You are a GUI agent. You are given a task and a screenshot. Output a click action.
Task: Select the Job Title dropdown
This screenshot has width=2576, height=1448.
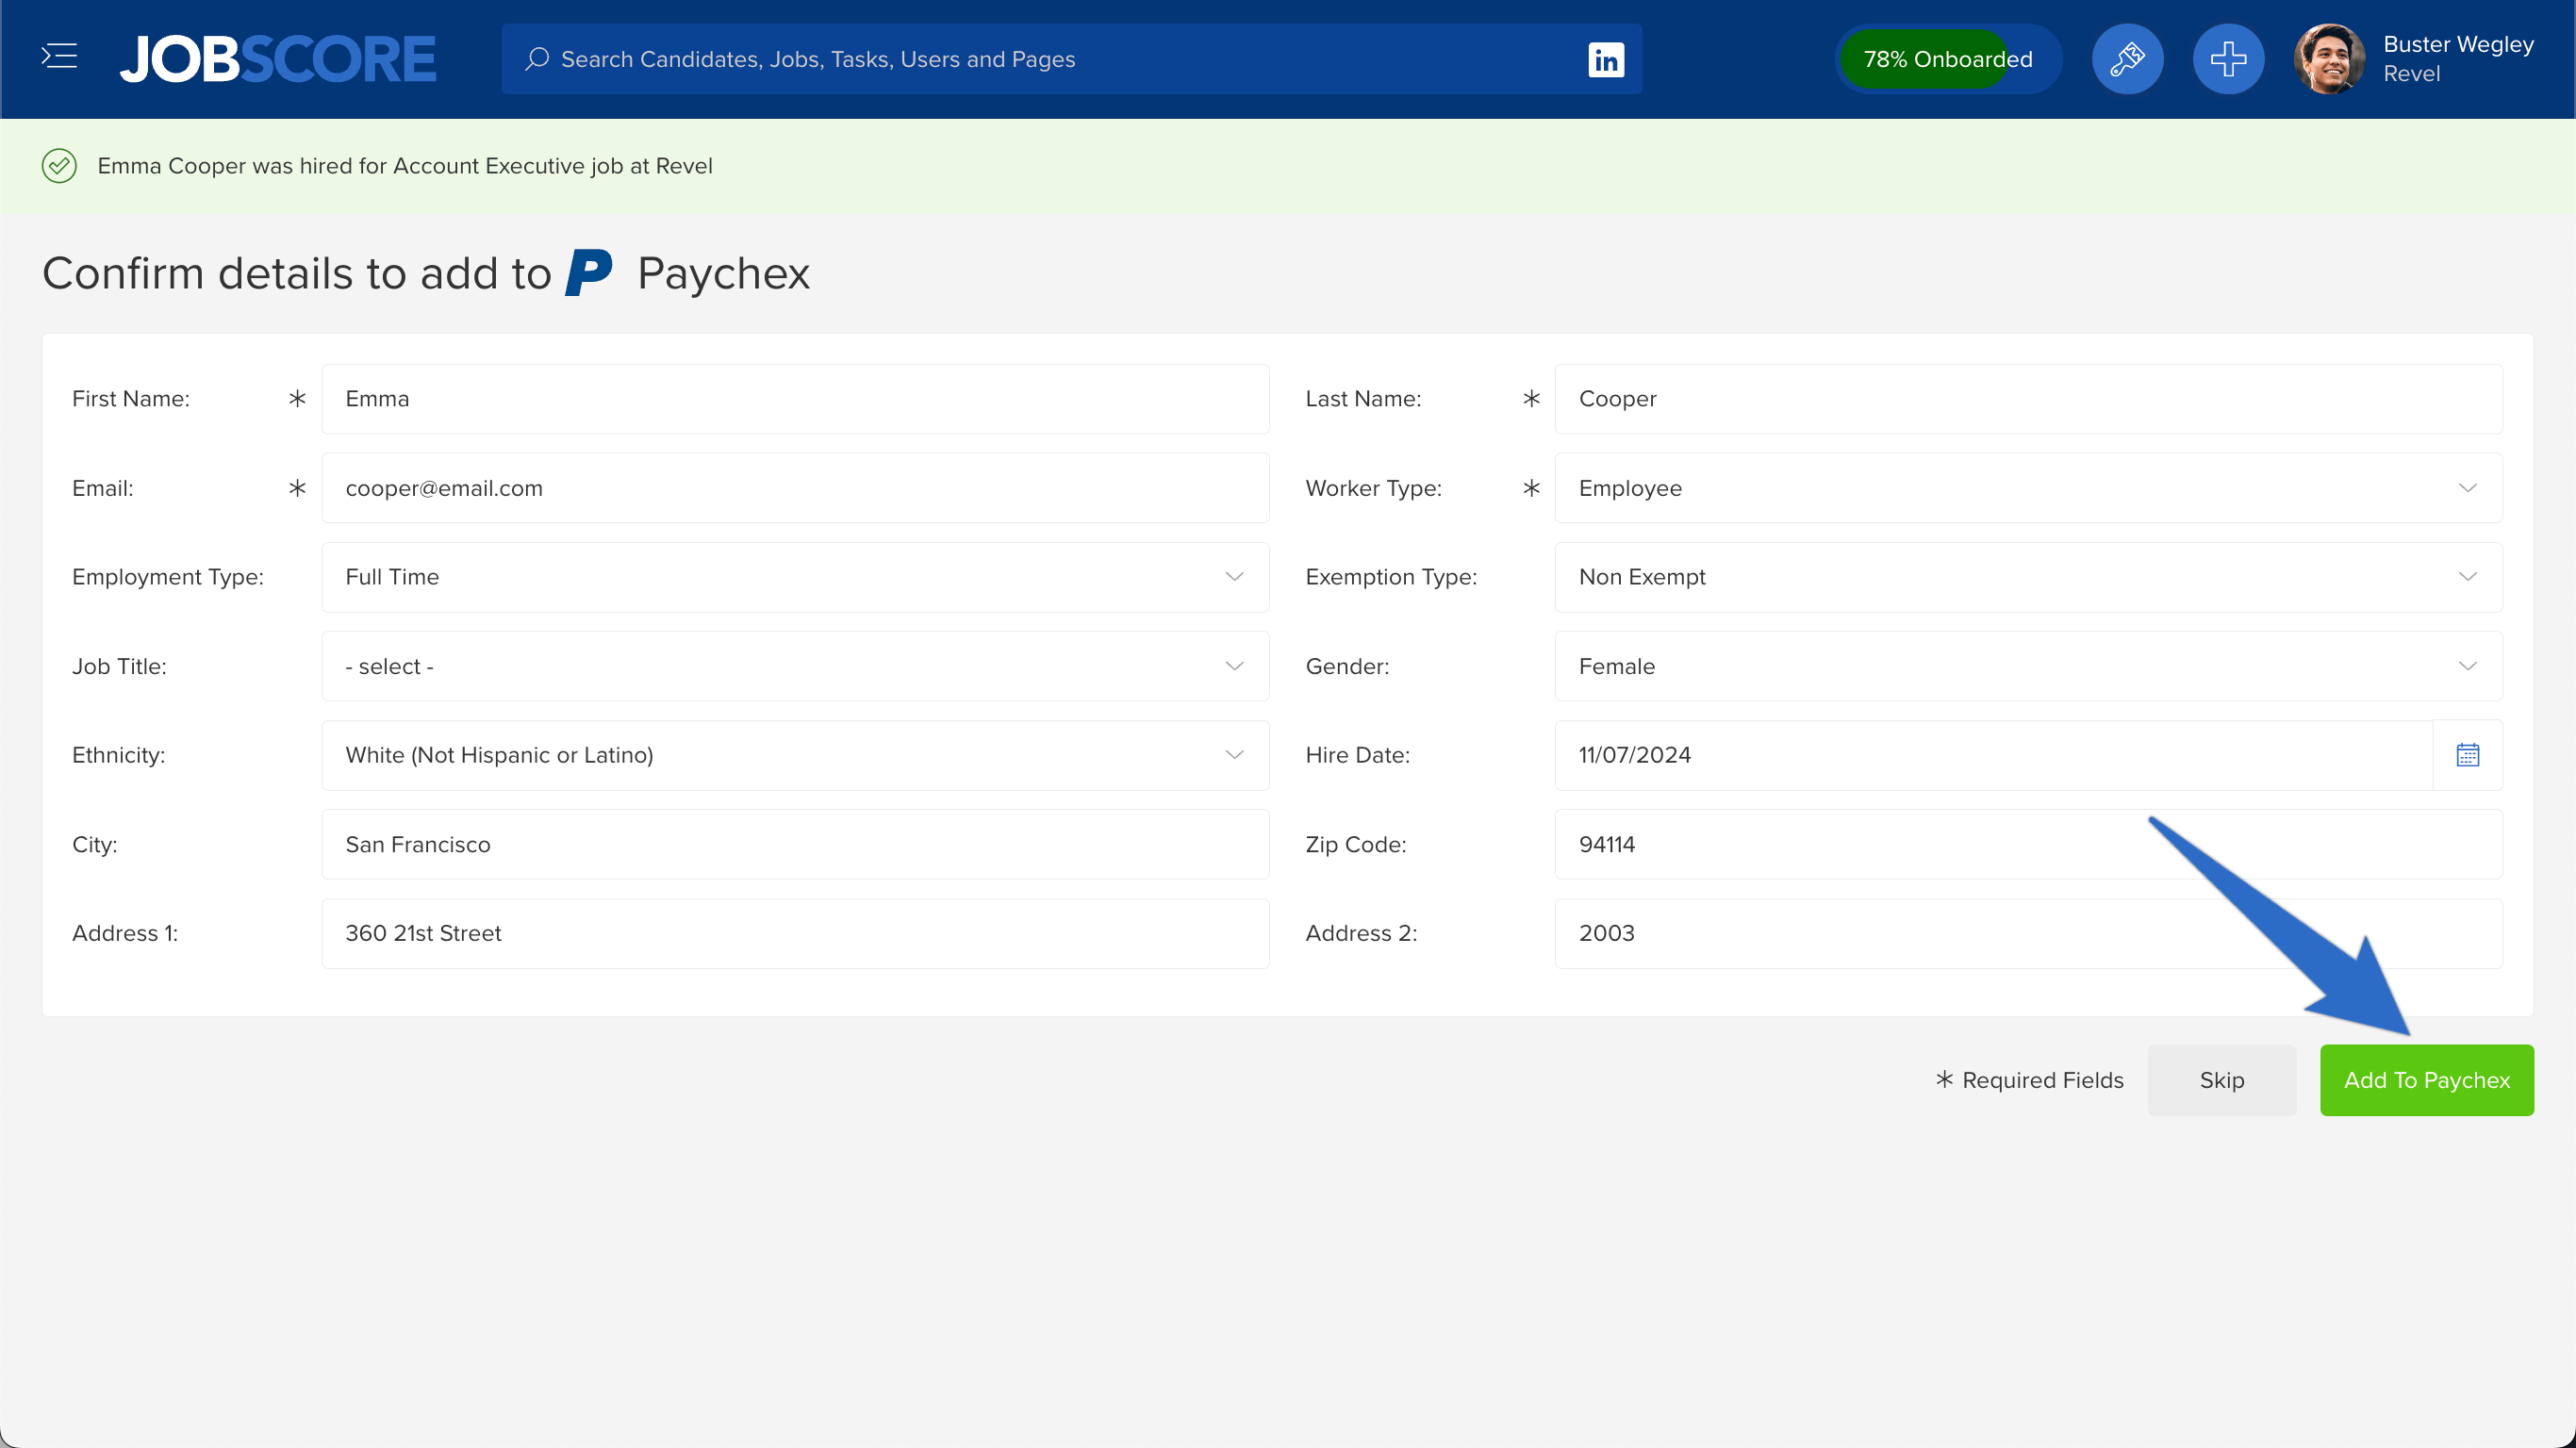point(794,666)
